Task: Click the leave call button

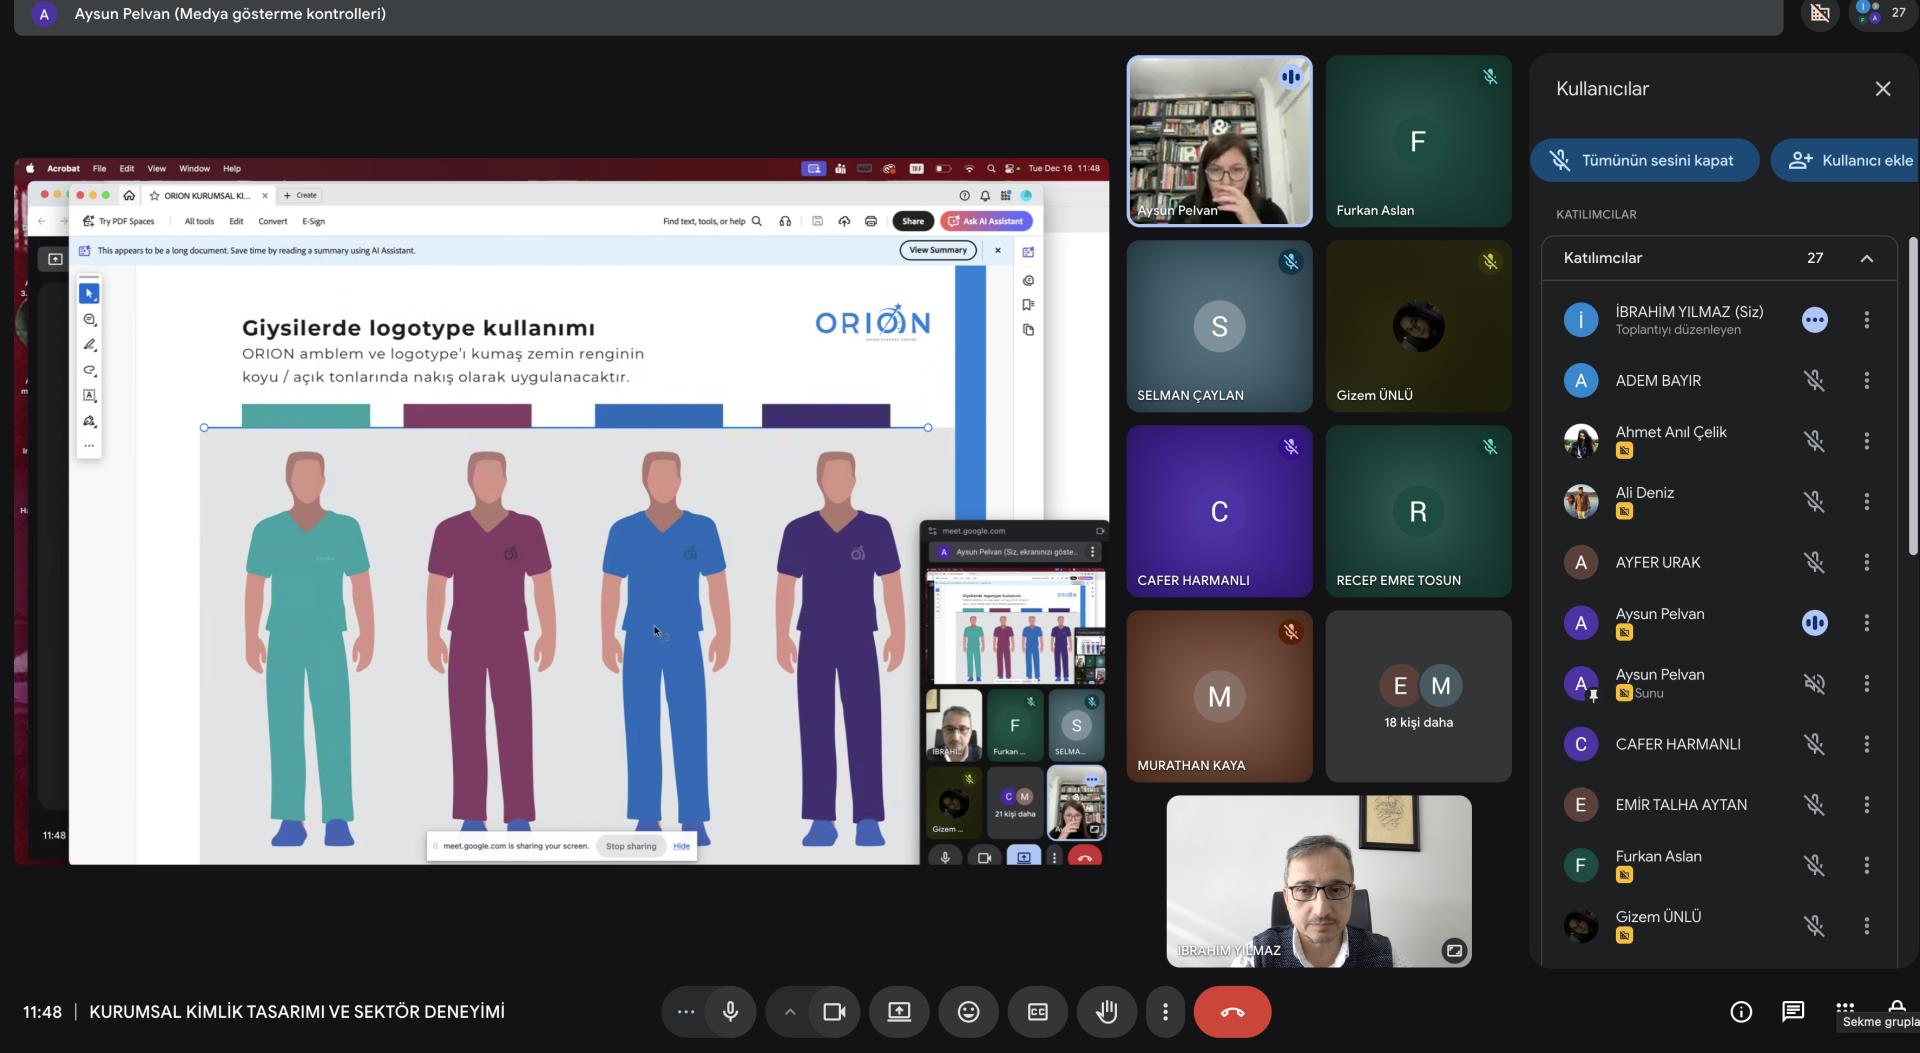Action: pos(1232,1012)
